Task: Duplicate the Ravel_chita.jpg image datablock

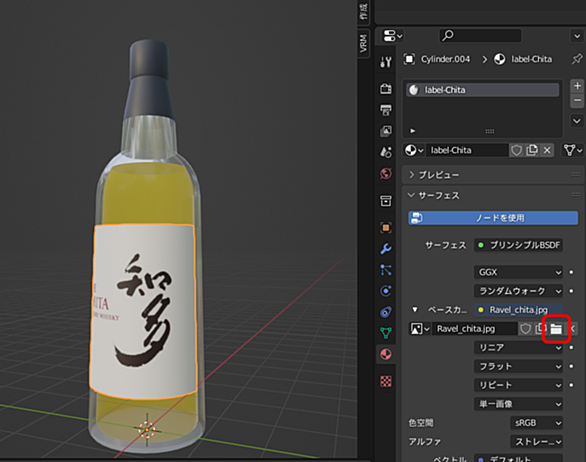Action: 540,329
